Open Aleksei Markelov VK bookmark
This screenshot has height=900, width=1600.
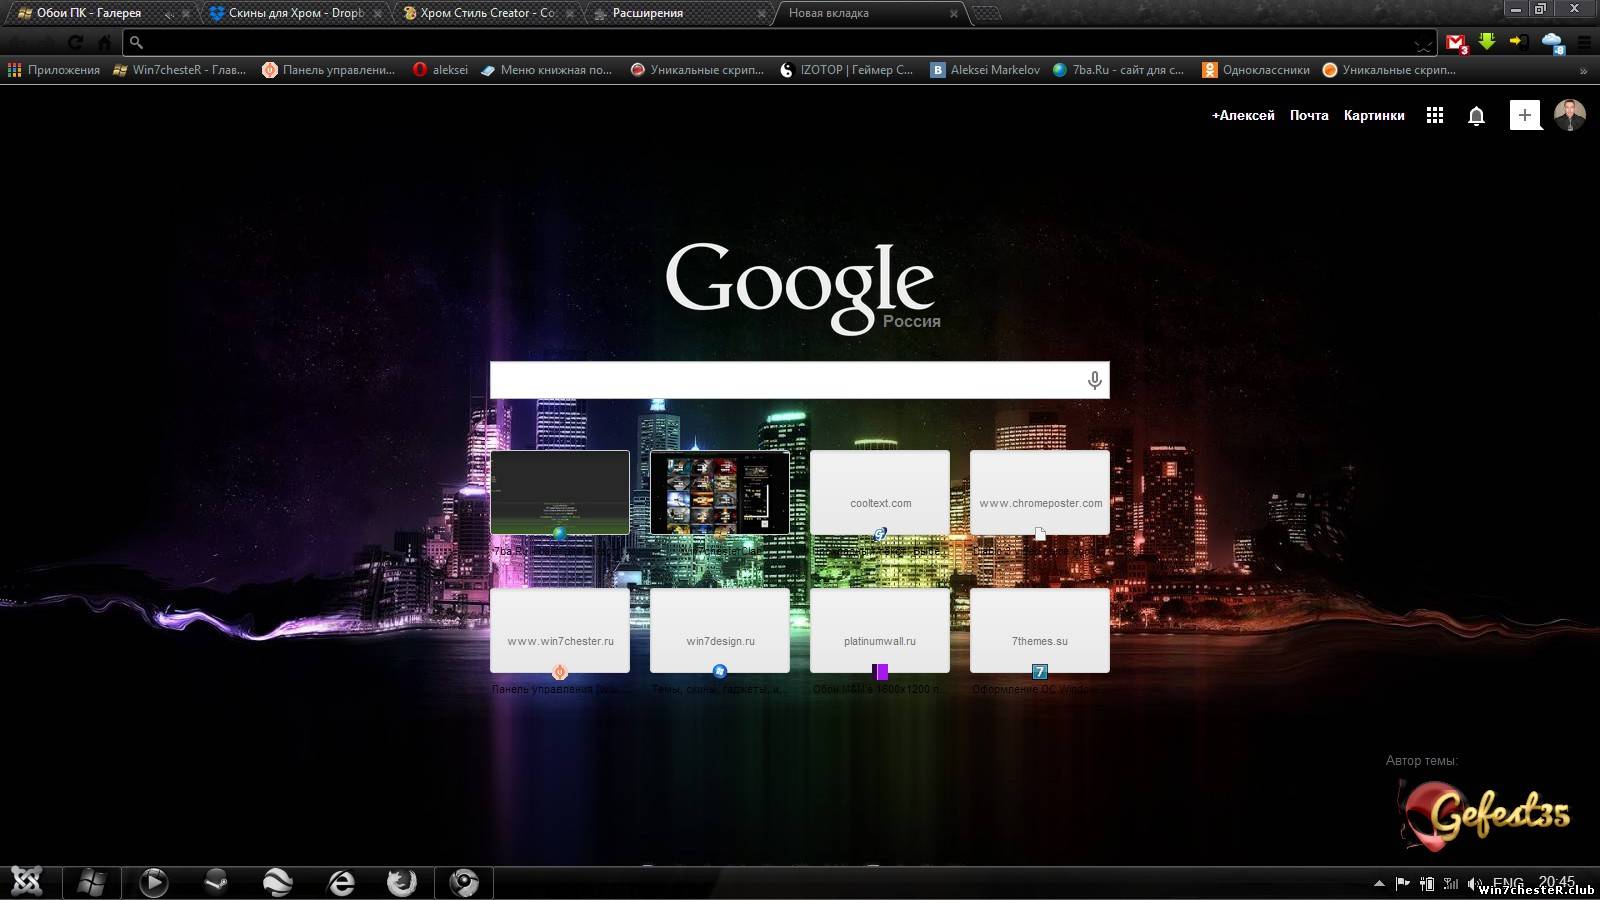[x=985, y=70]
